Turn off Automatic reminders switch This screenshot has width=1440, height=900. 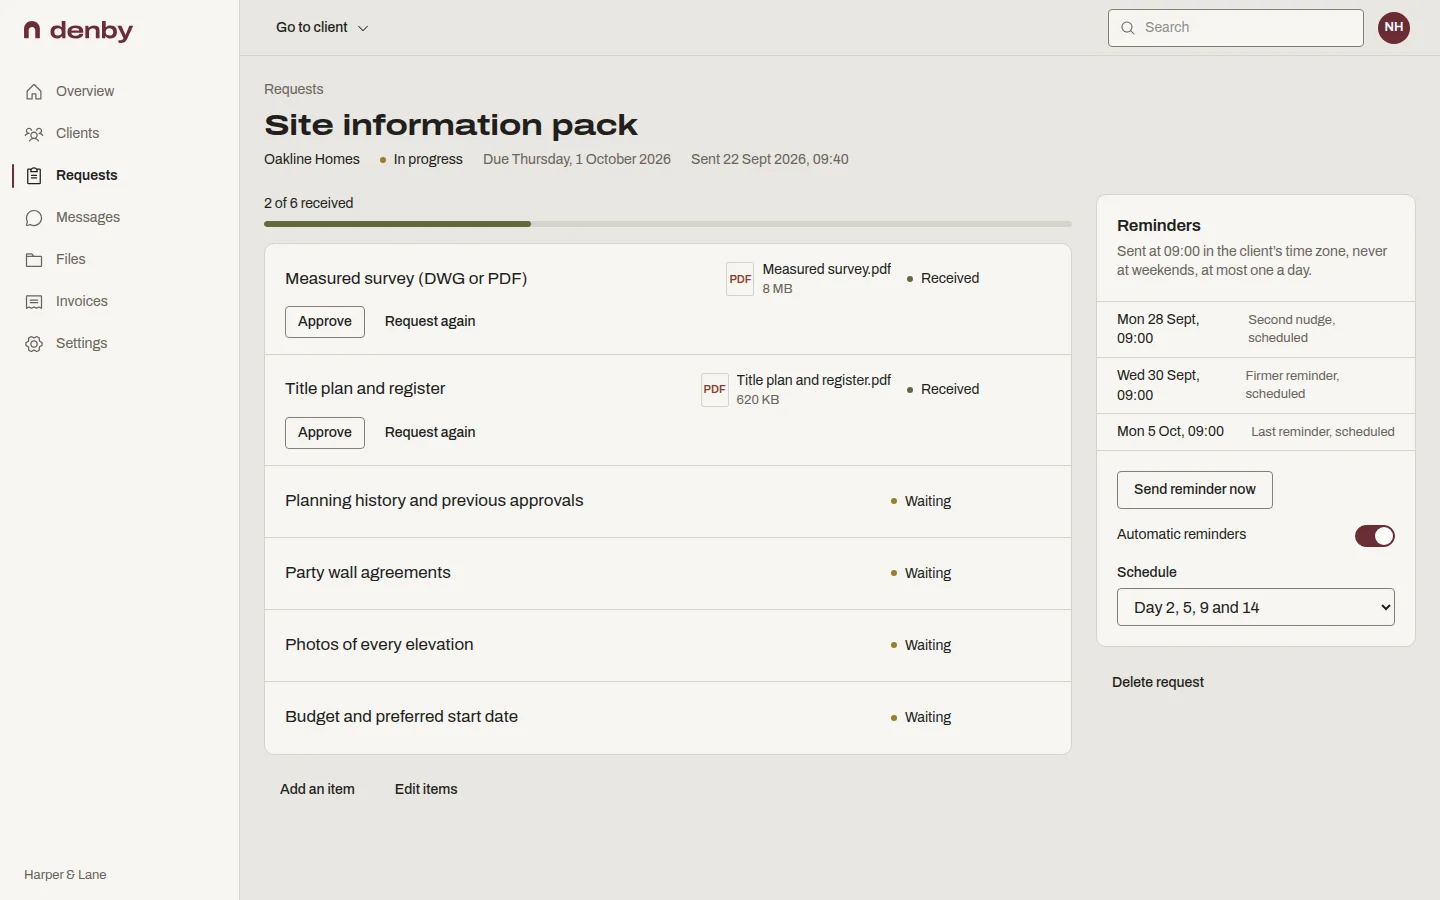(x=1375, y=536)
